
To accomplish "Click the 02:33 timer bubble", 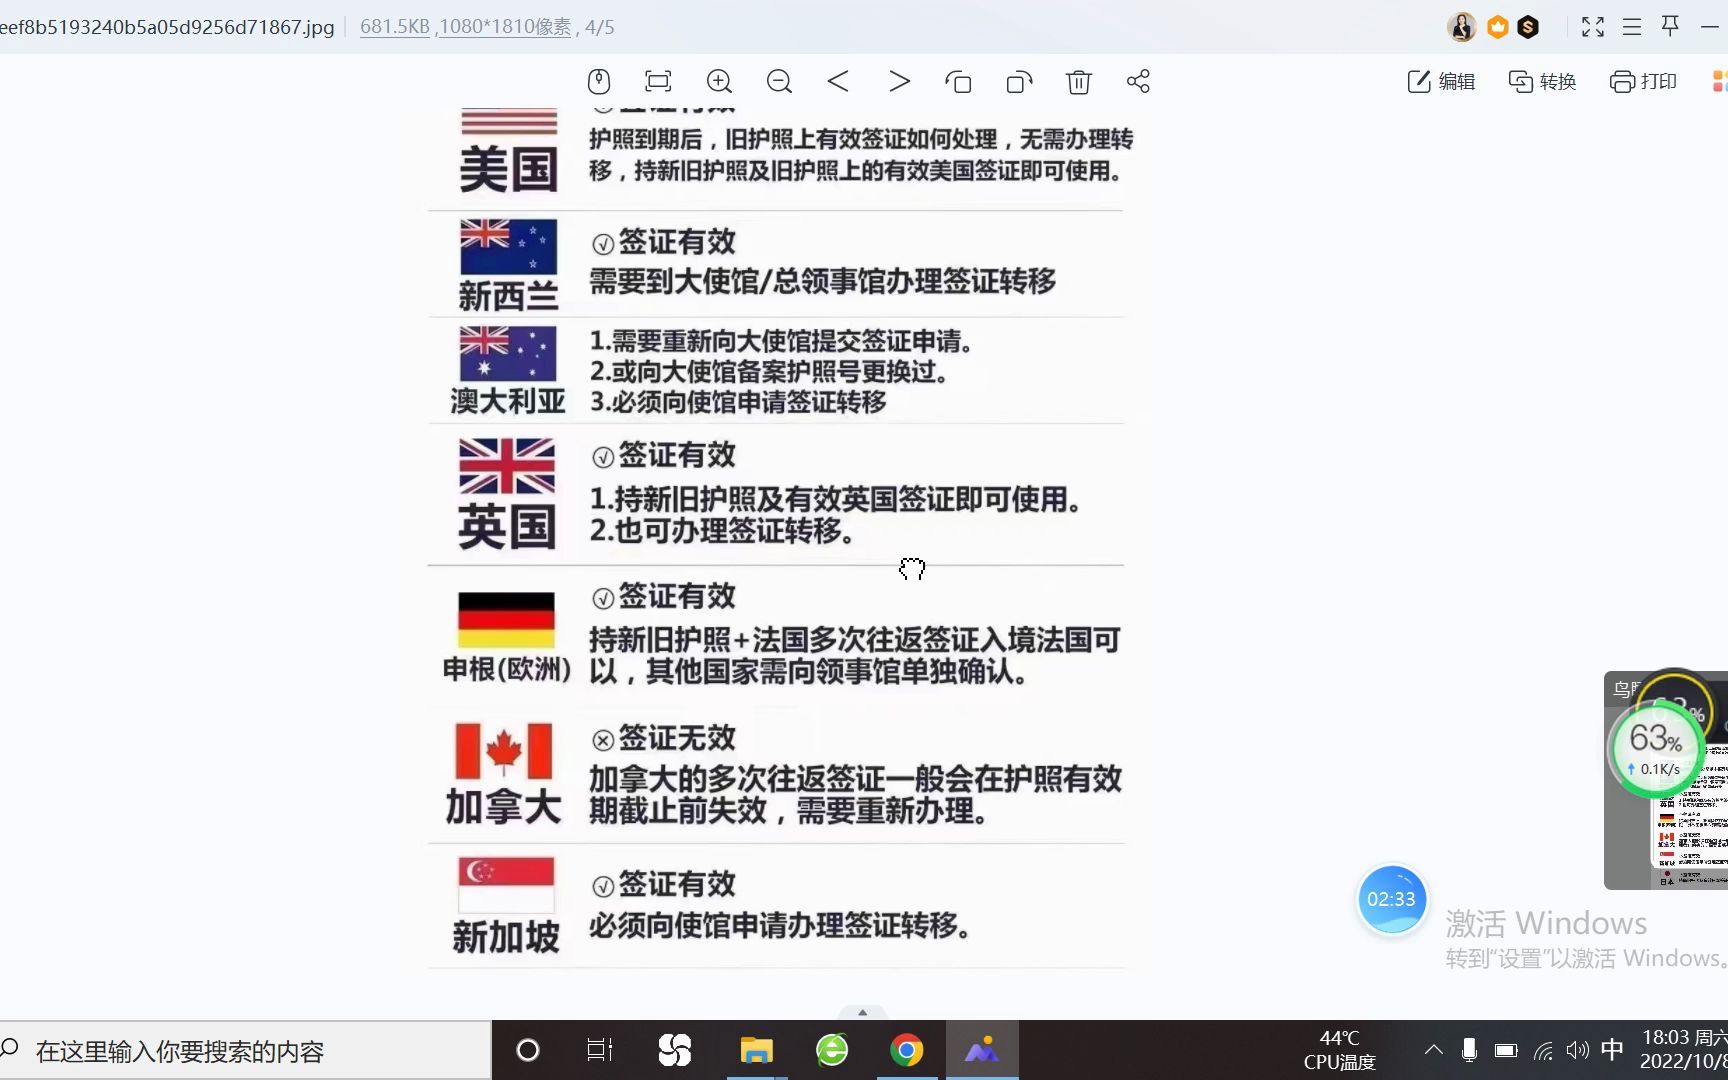I will (1391, 899).
